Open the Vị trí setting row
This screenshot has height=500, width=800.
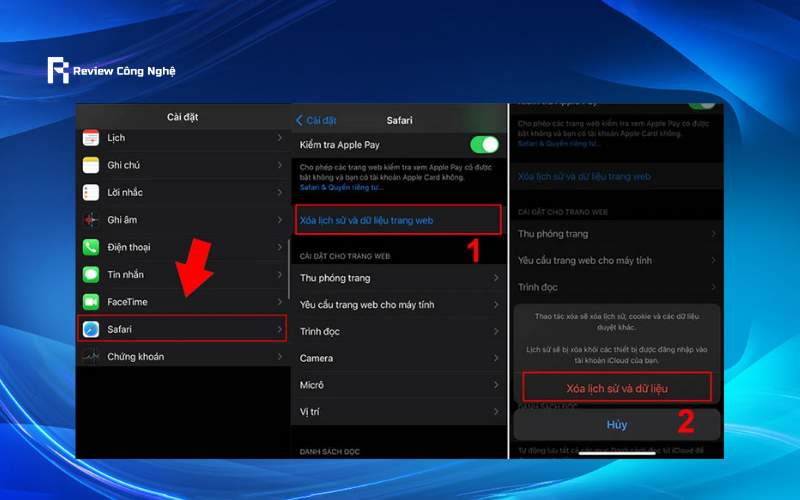click(399, 412)
